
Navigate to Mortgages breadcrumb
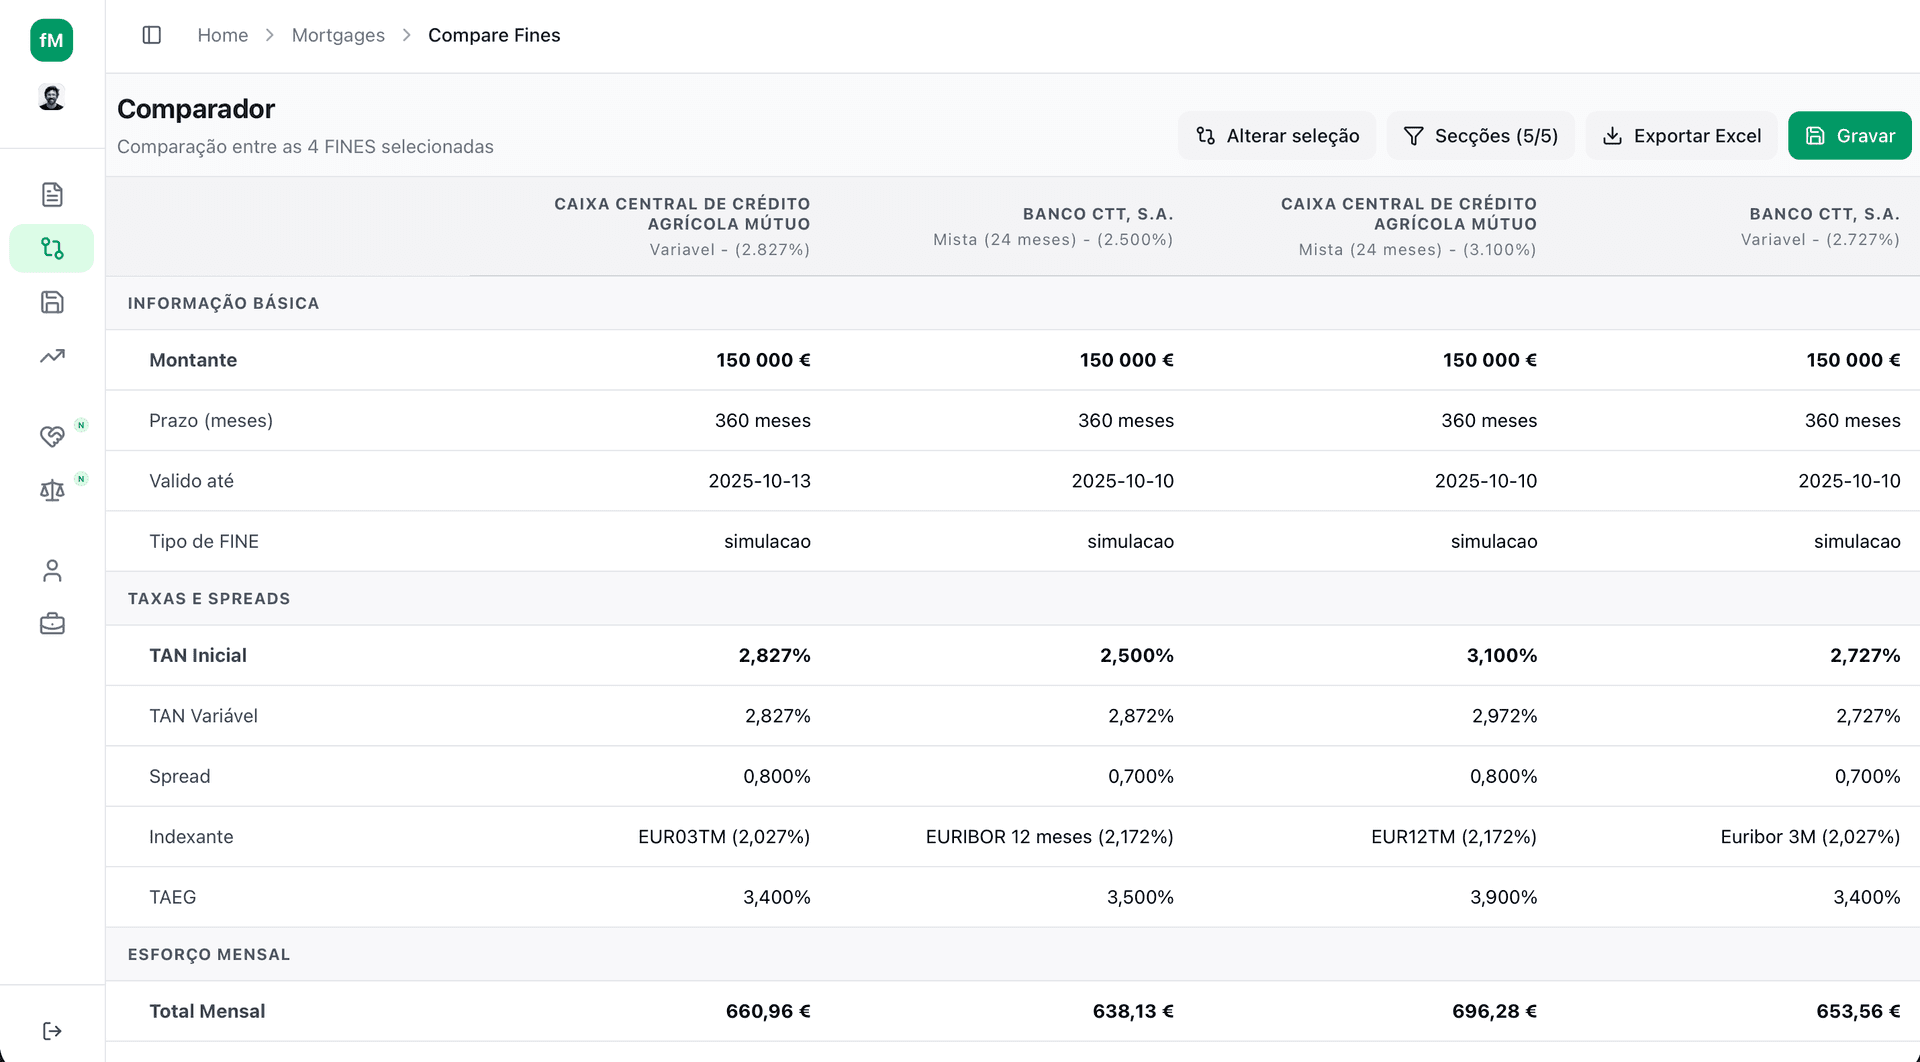point(338,35)
